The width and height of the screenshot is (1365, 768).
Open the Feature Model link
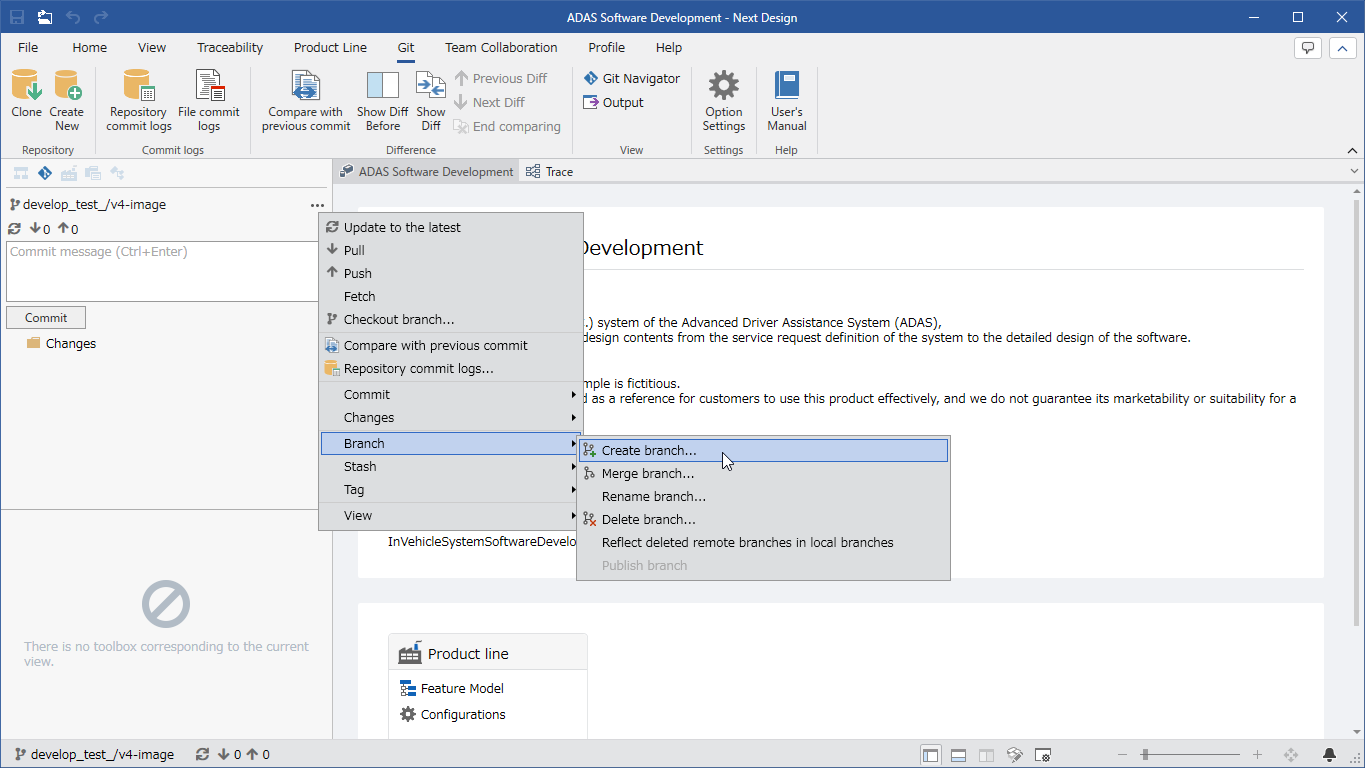(451, 688)
